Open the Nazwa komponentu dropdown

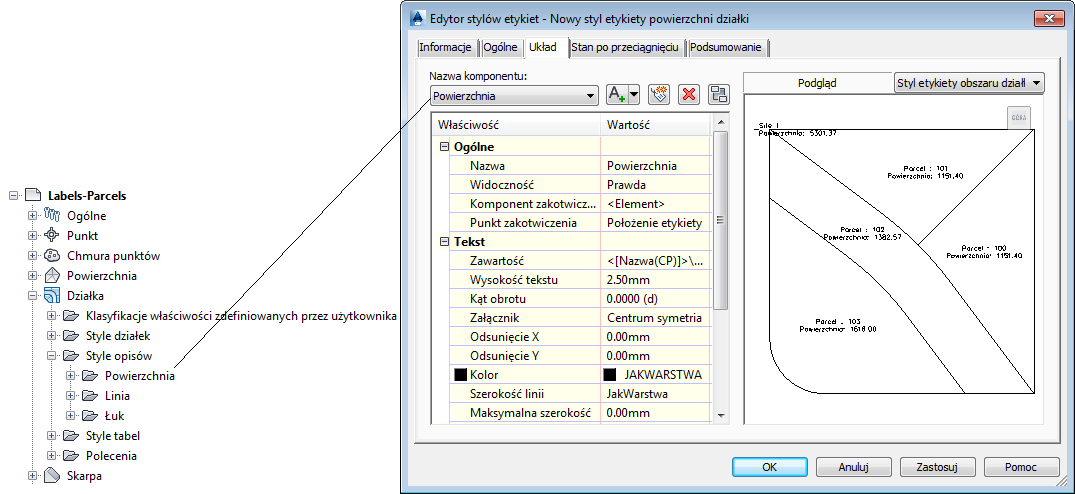click(514, 96)
